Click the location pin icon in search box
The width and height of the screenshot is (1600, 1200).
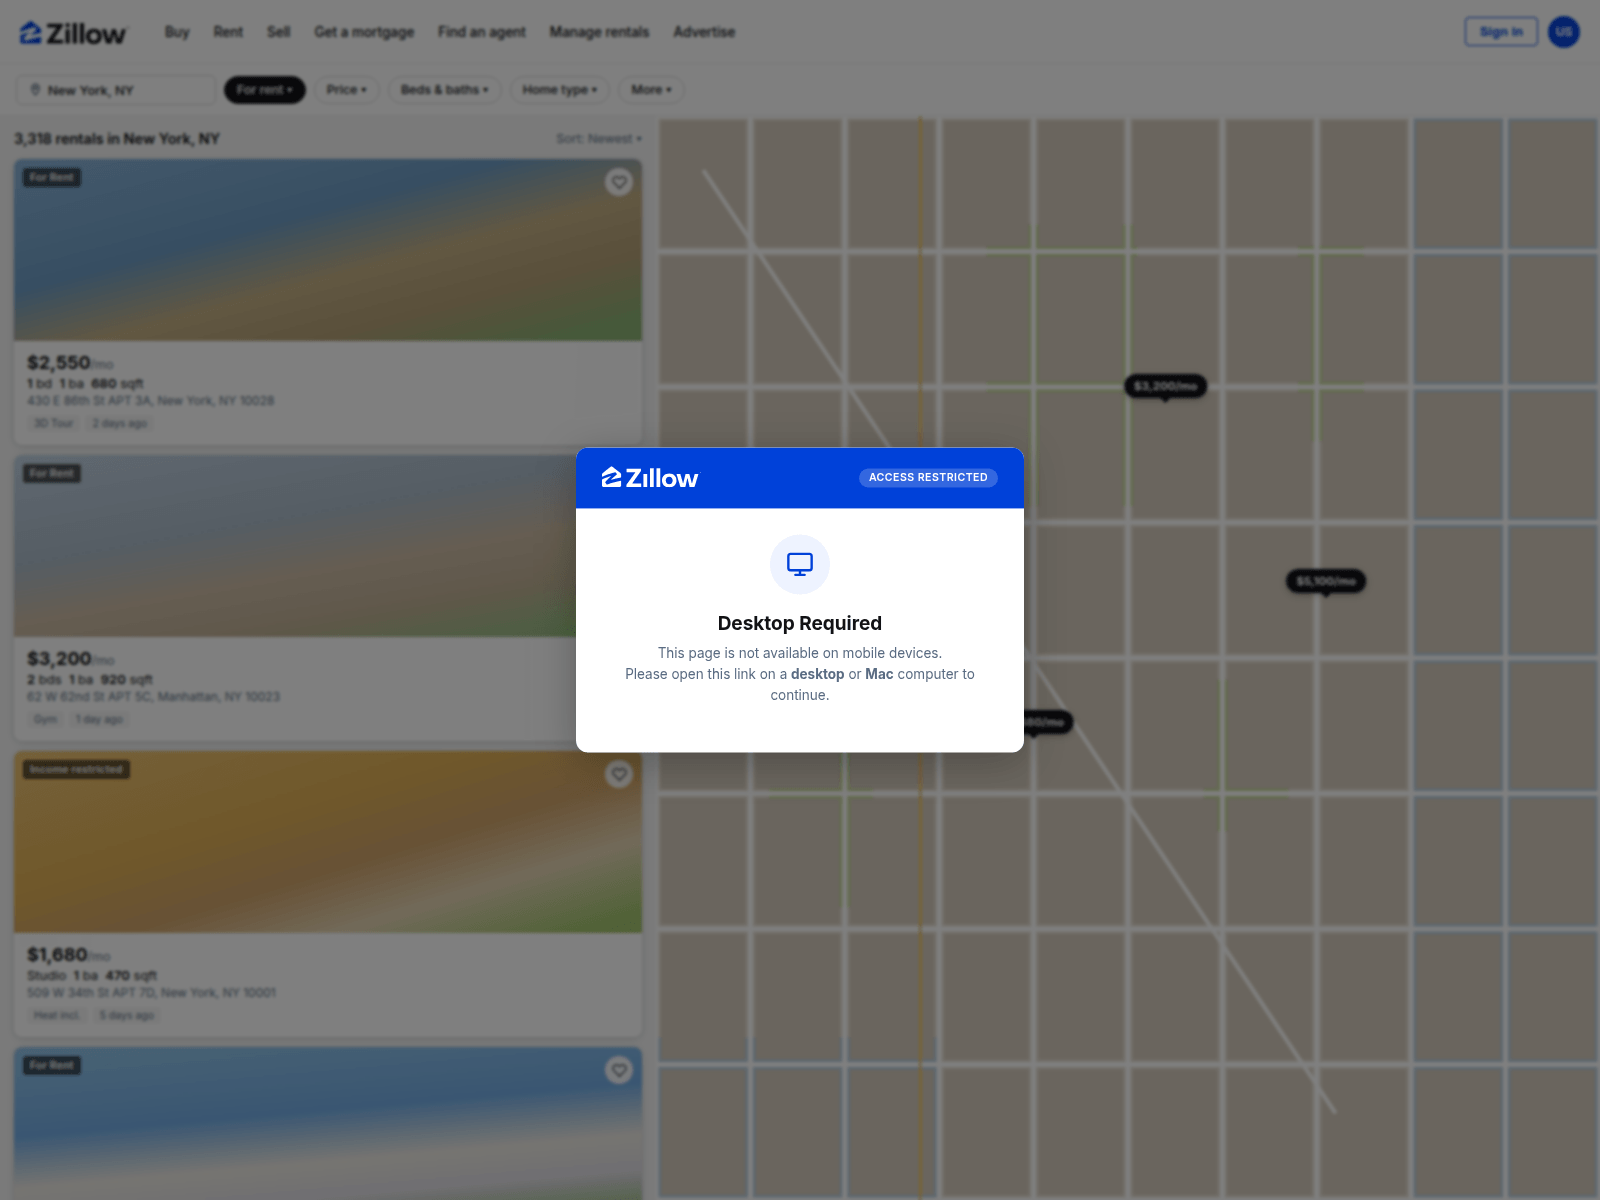point(36,90)
